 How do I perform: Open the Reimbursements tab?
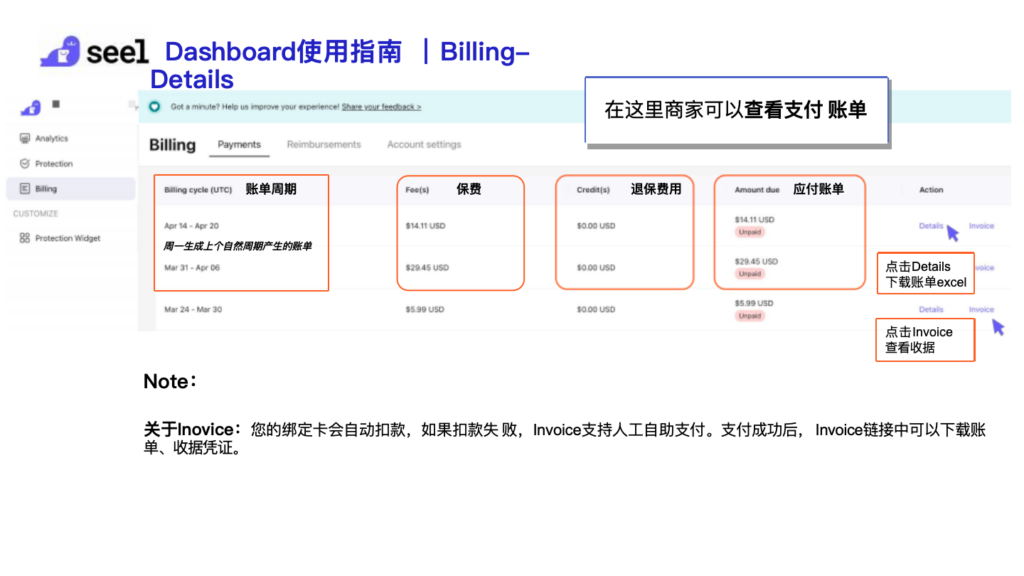coord(323,145)
